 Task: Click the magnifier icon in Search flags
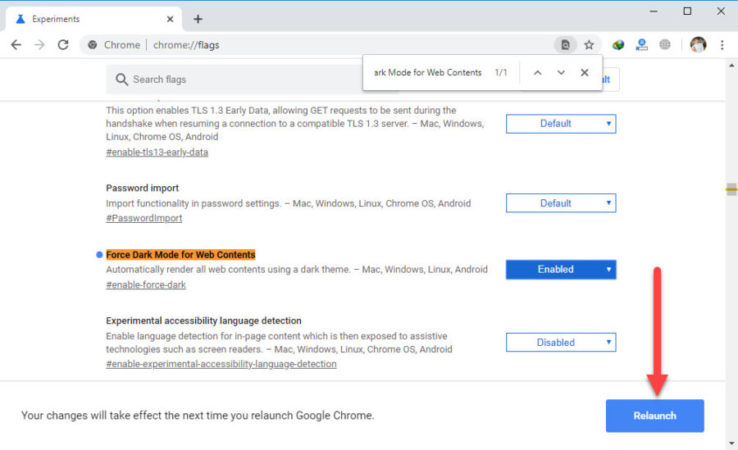[121, 79]
